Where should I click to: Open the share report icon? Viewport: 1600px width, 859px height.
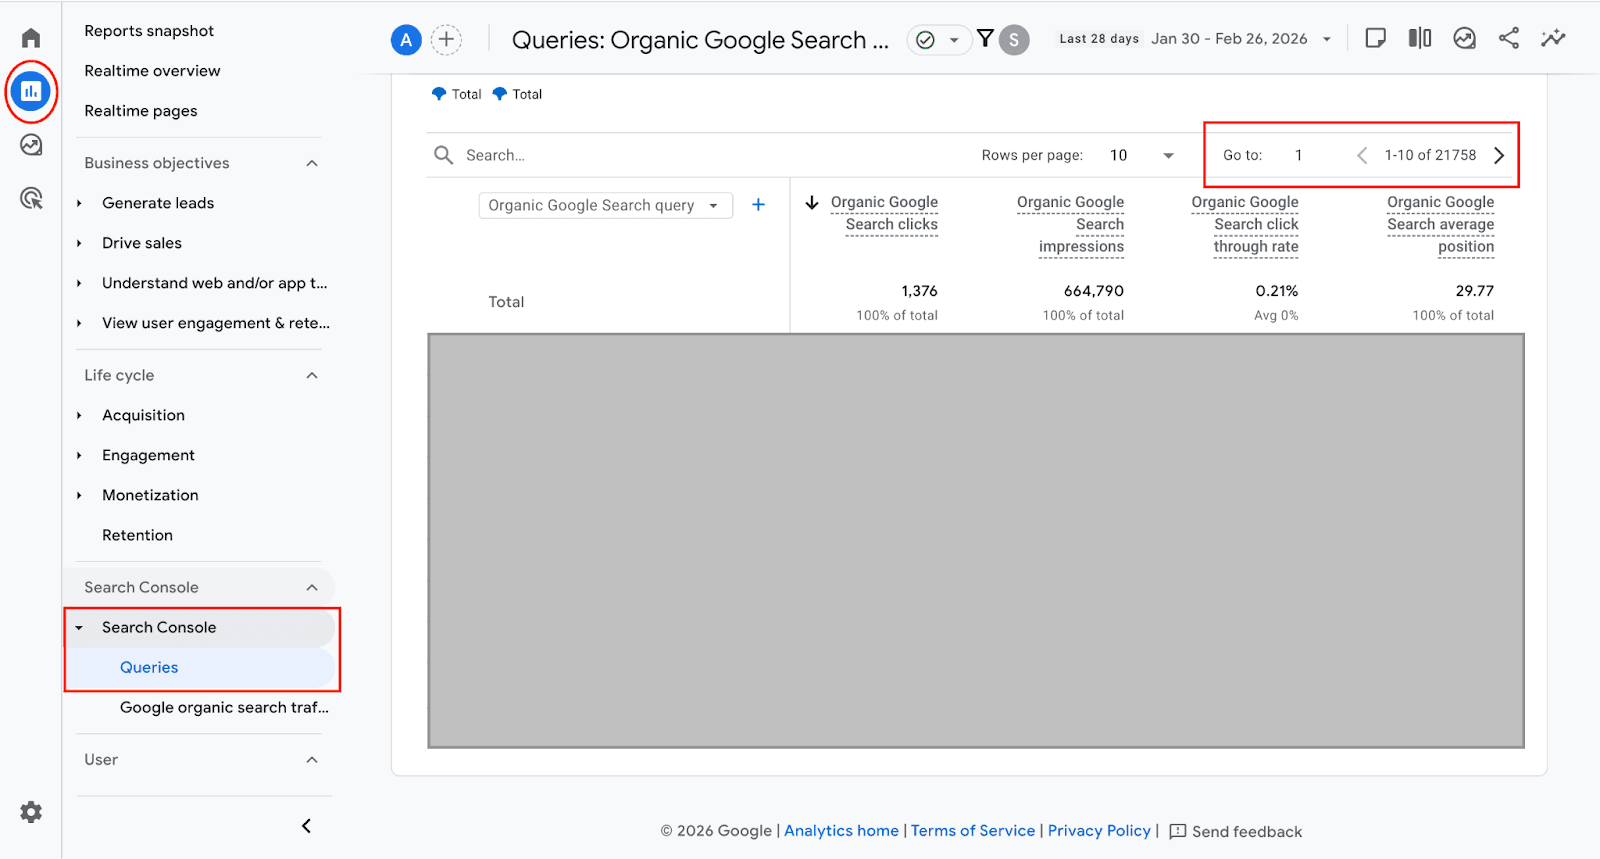[1508, 39]
